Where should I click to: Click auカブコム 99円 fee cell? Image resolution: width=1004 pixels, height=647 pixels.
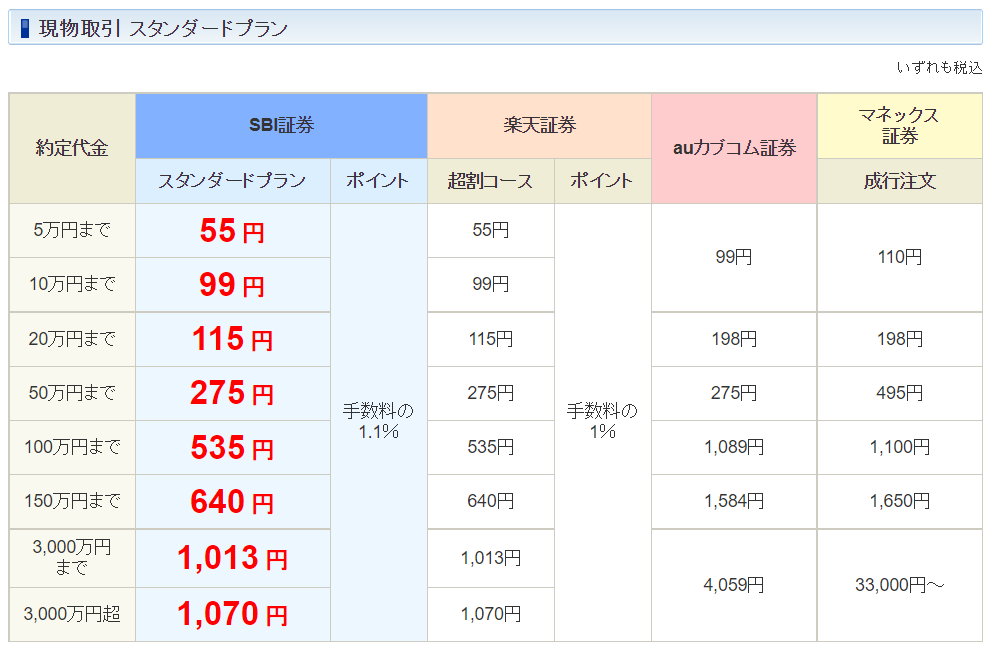tap(734, 257)
